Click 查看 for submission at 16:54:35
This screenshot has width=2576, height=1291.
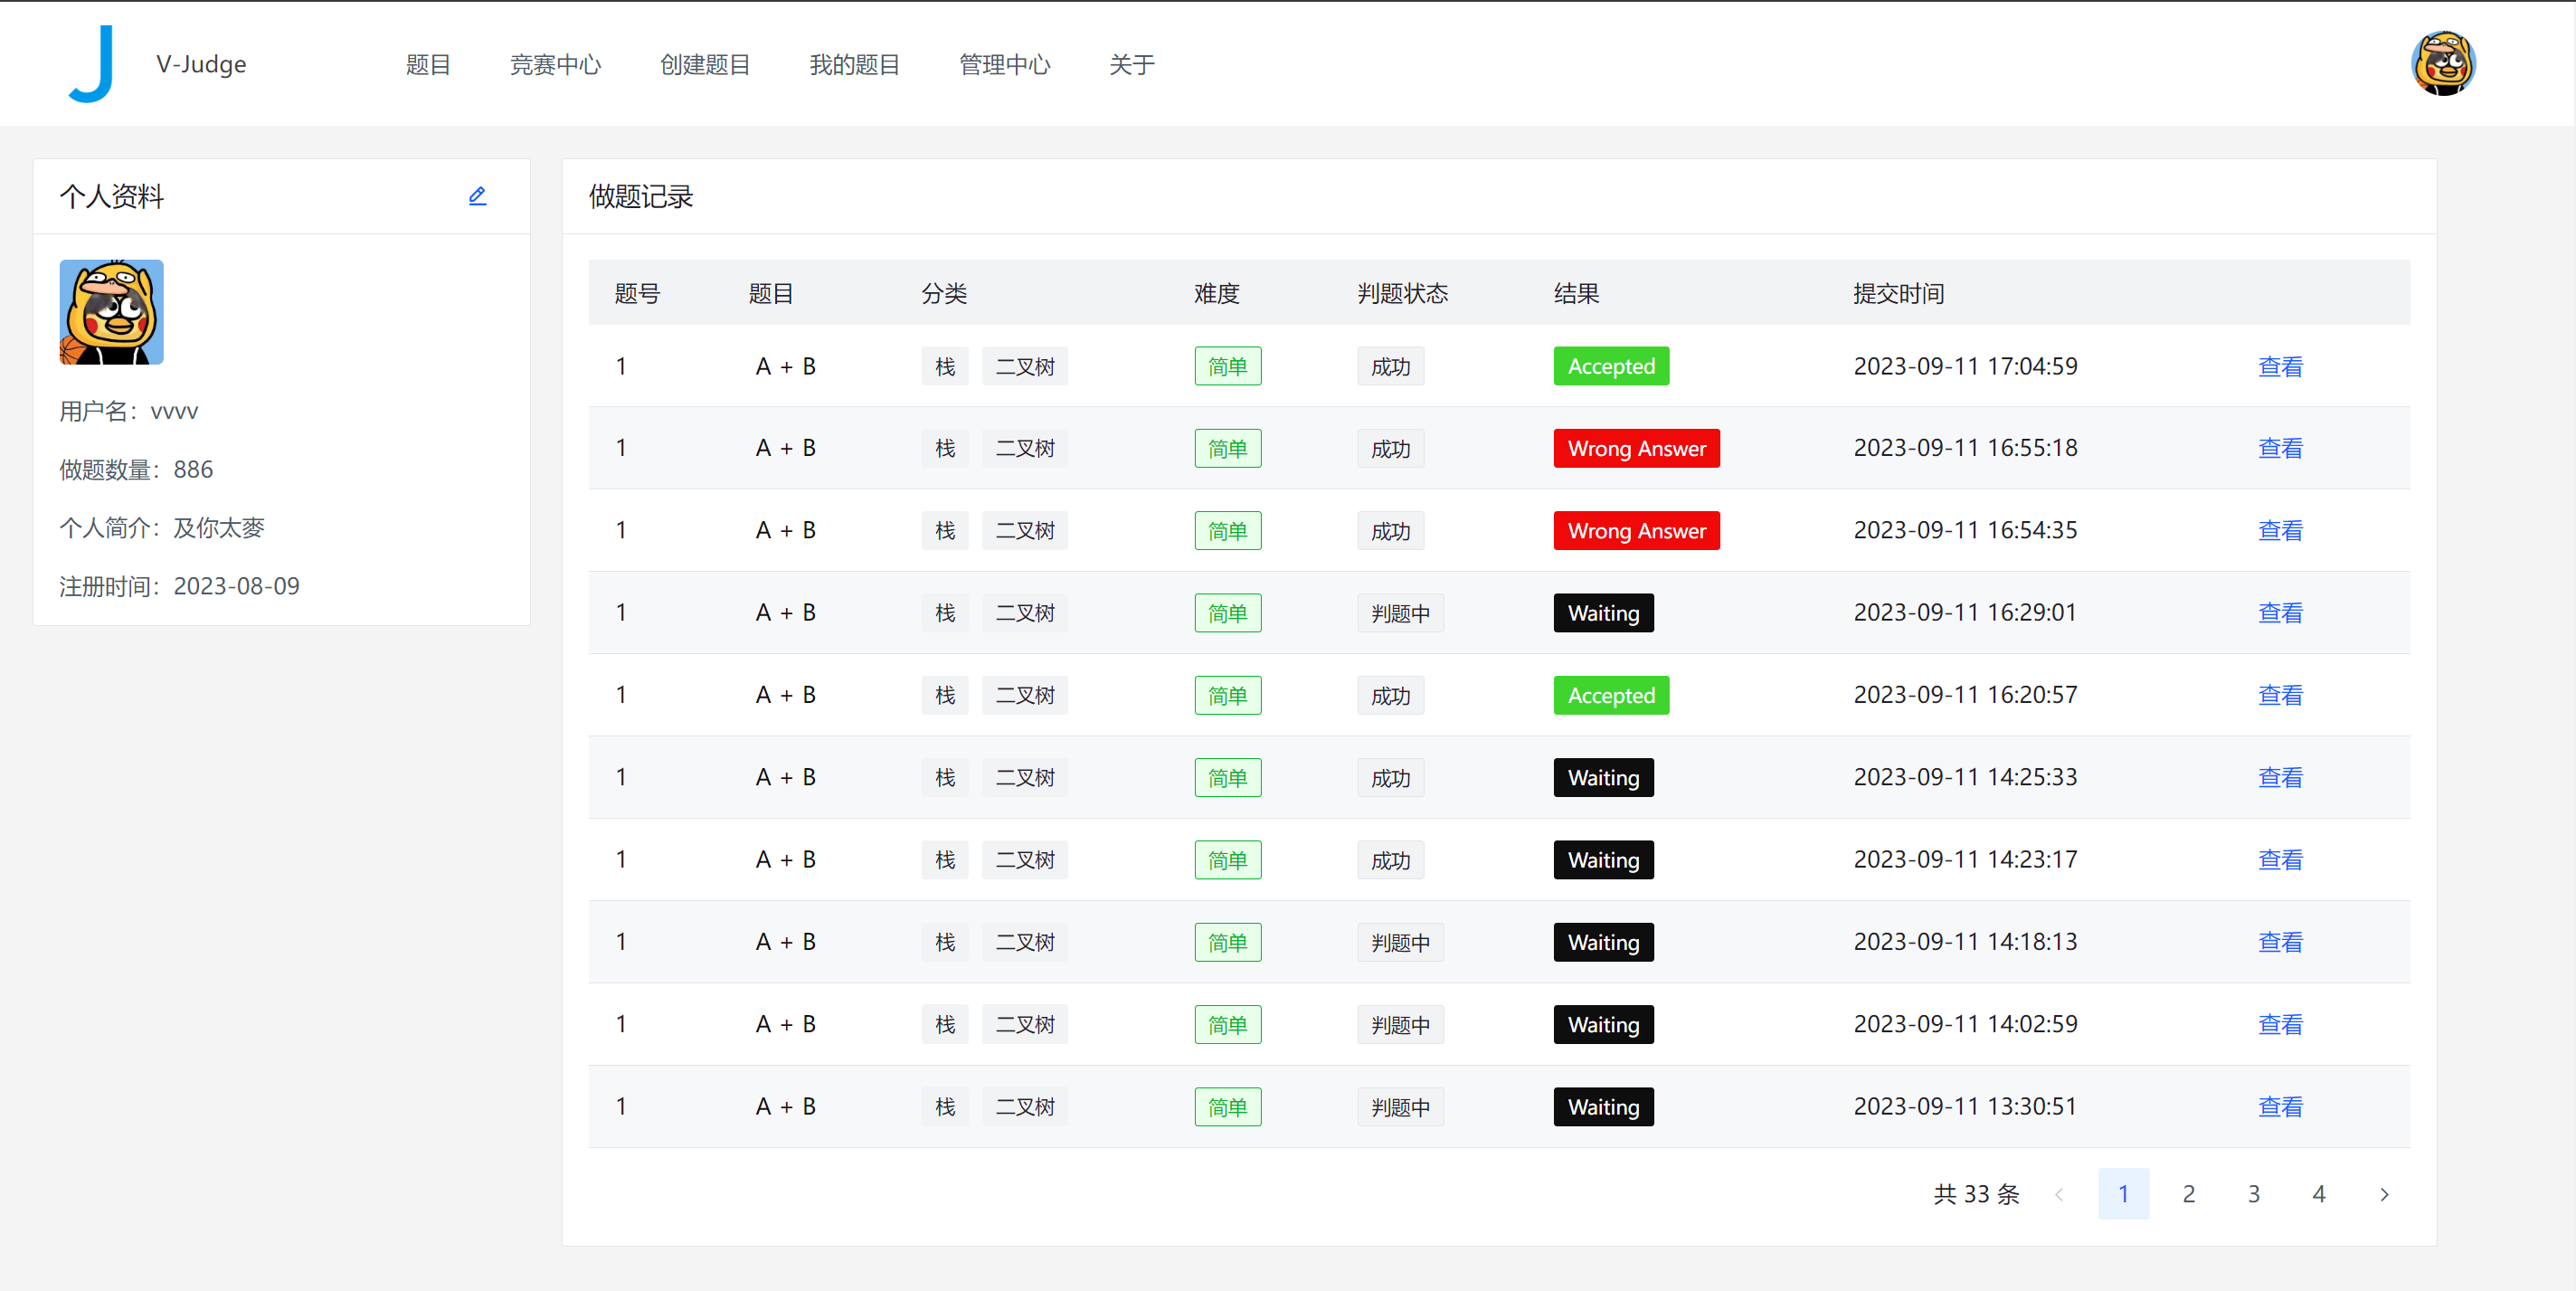[x=2280, y=530]
